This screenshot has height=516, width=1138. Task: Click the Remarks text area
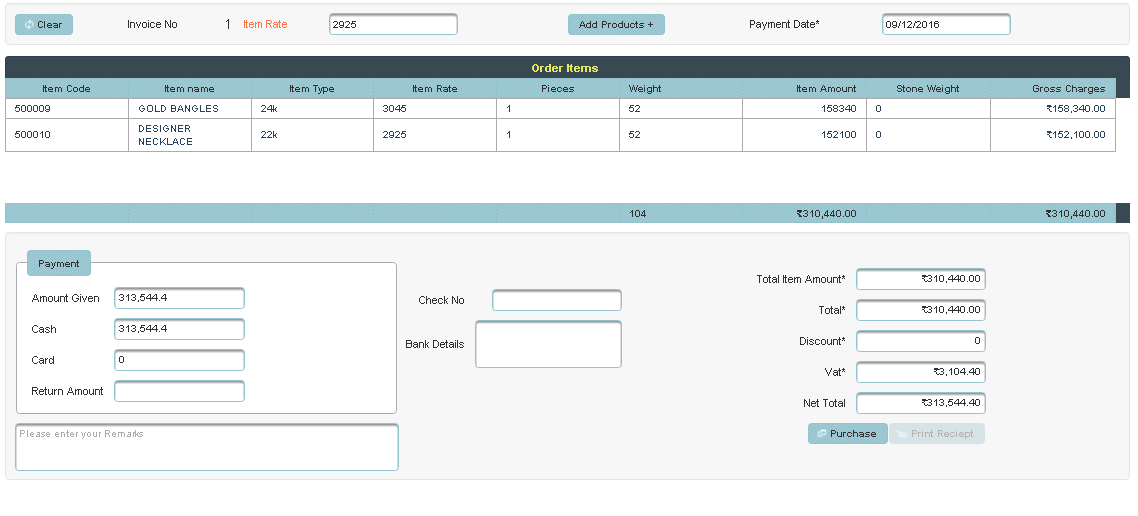(x=207, y=447)
